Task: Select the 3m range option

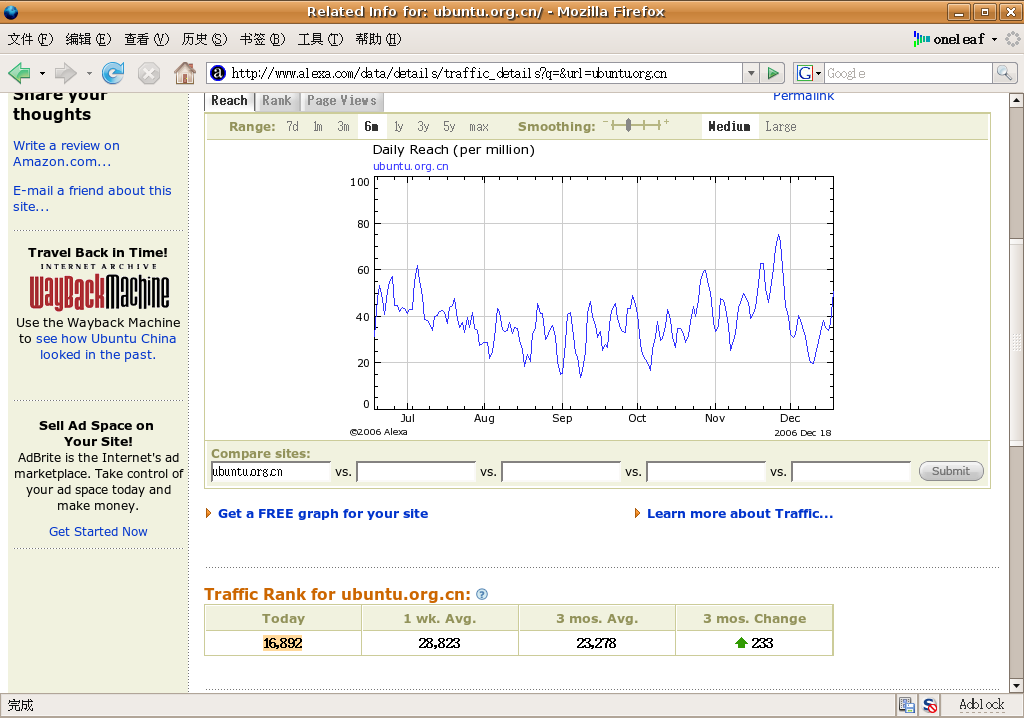Action: pyautogui.click(x=344, y=127)
